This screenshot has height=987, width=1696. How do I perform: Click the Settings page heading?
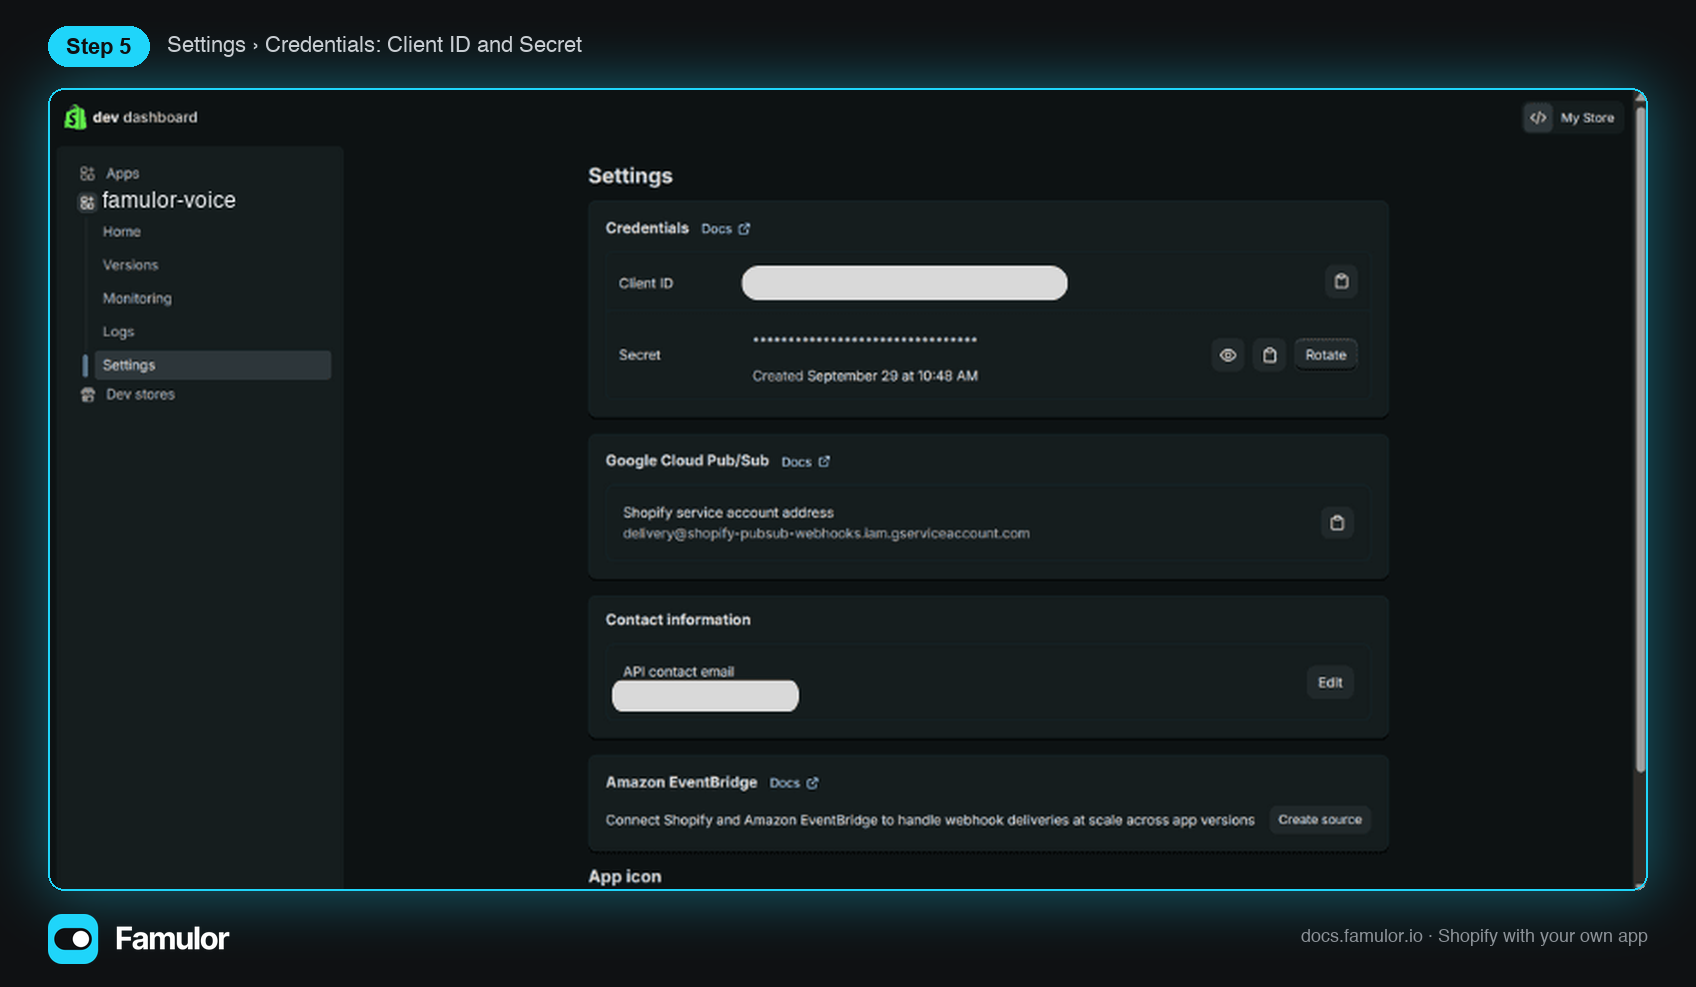point(630,176)
